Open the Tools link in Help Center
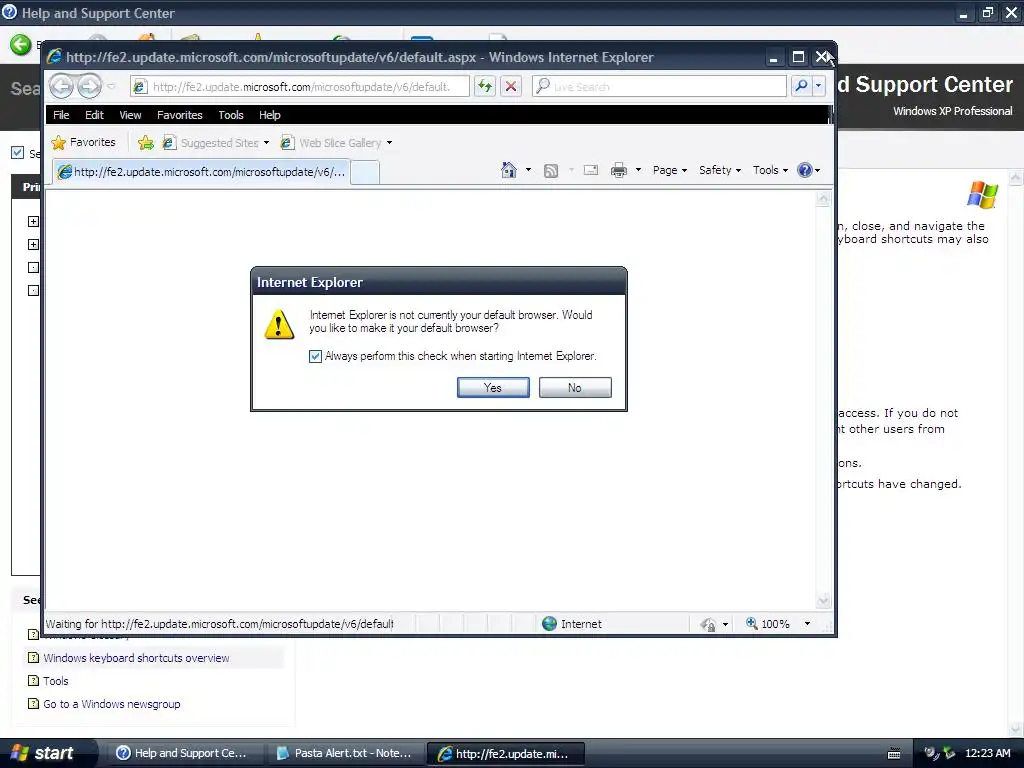Screen dimensions: 1024x768 click(x=56, y=680)
